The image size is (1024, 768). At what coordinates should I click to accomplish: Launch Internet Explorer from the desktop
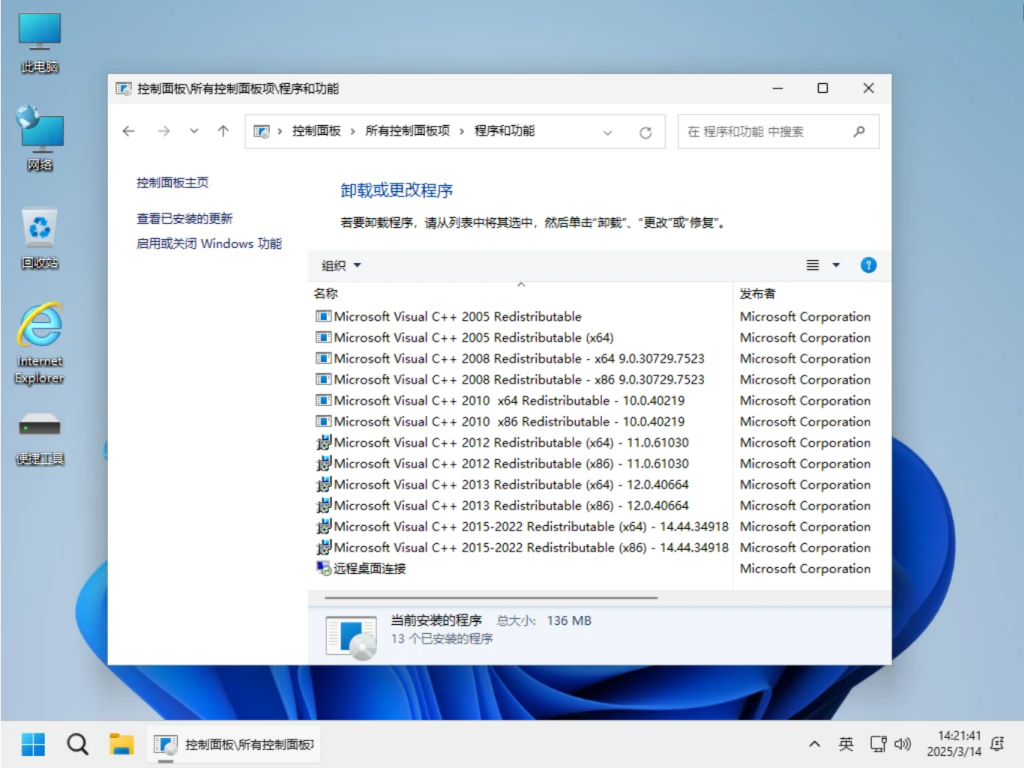click(39, 344)
